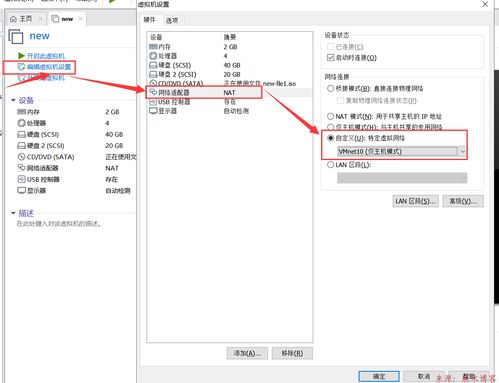Viewport: 499px width, 383px height.
Task: Click 网络适配器 icon in main window device list
Action: 21,168
